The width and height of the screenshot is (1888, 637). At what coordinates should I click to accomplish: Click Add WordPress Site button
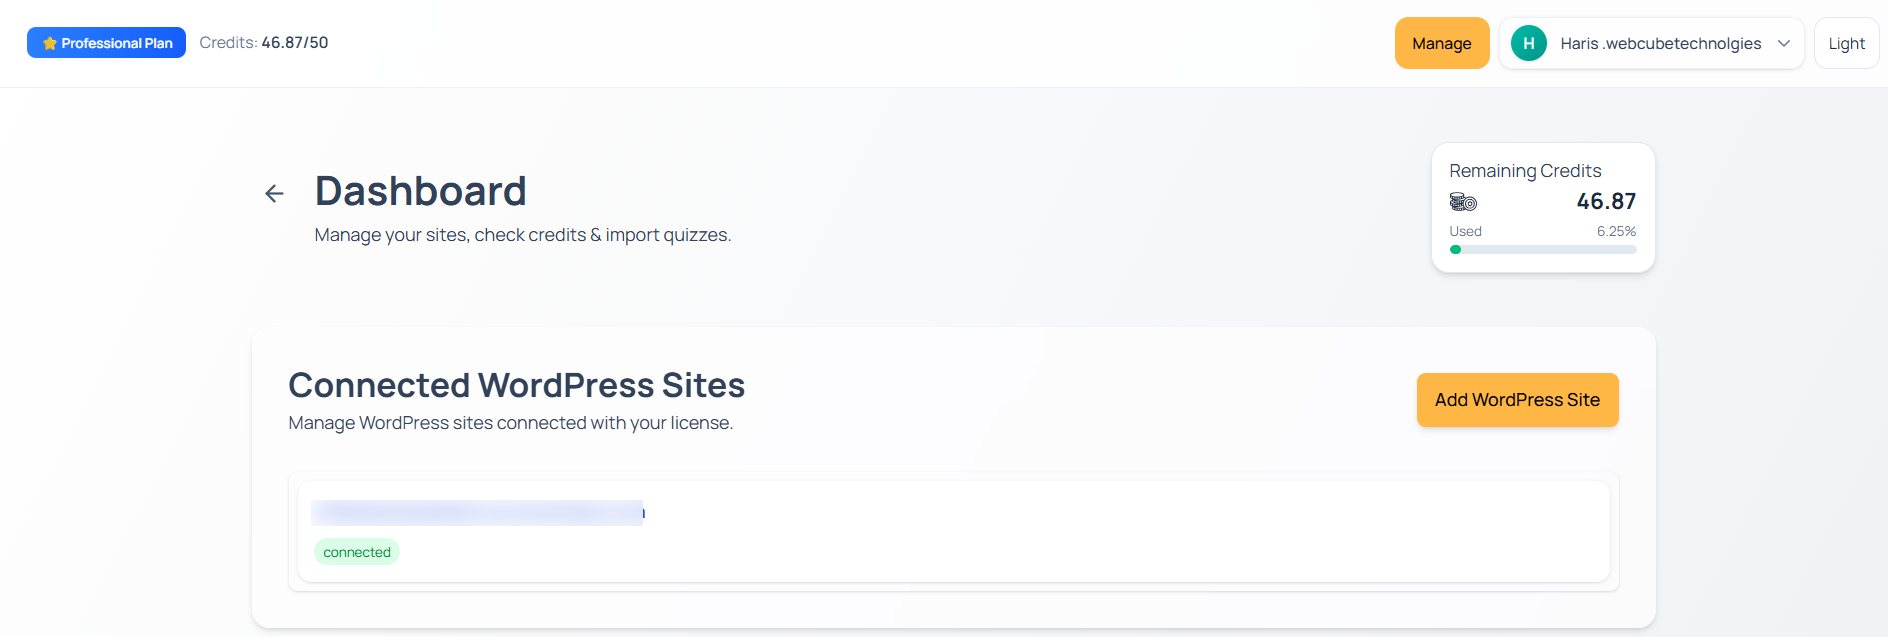pos(1517,400)
